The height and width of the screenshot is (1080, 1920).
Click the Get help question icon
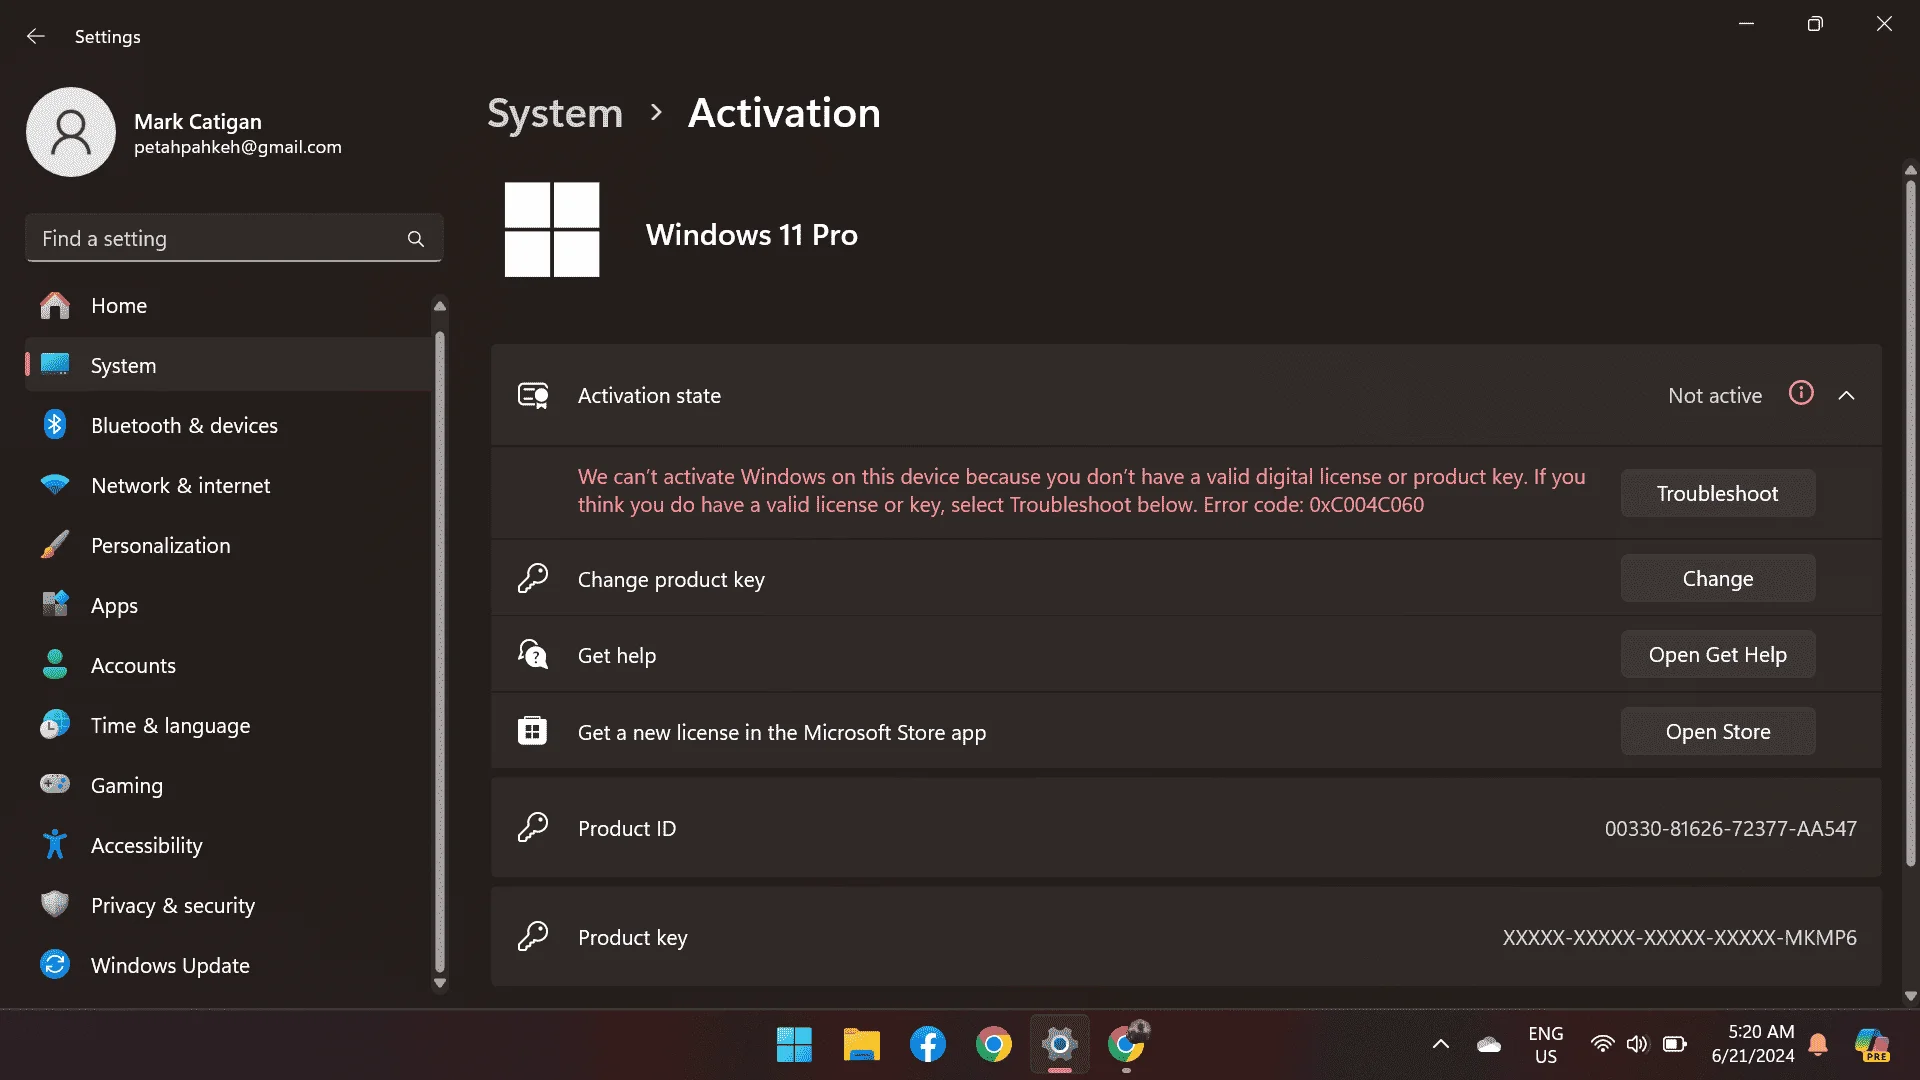point(533,654)
